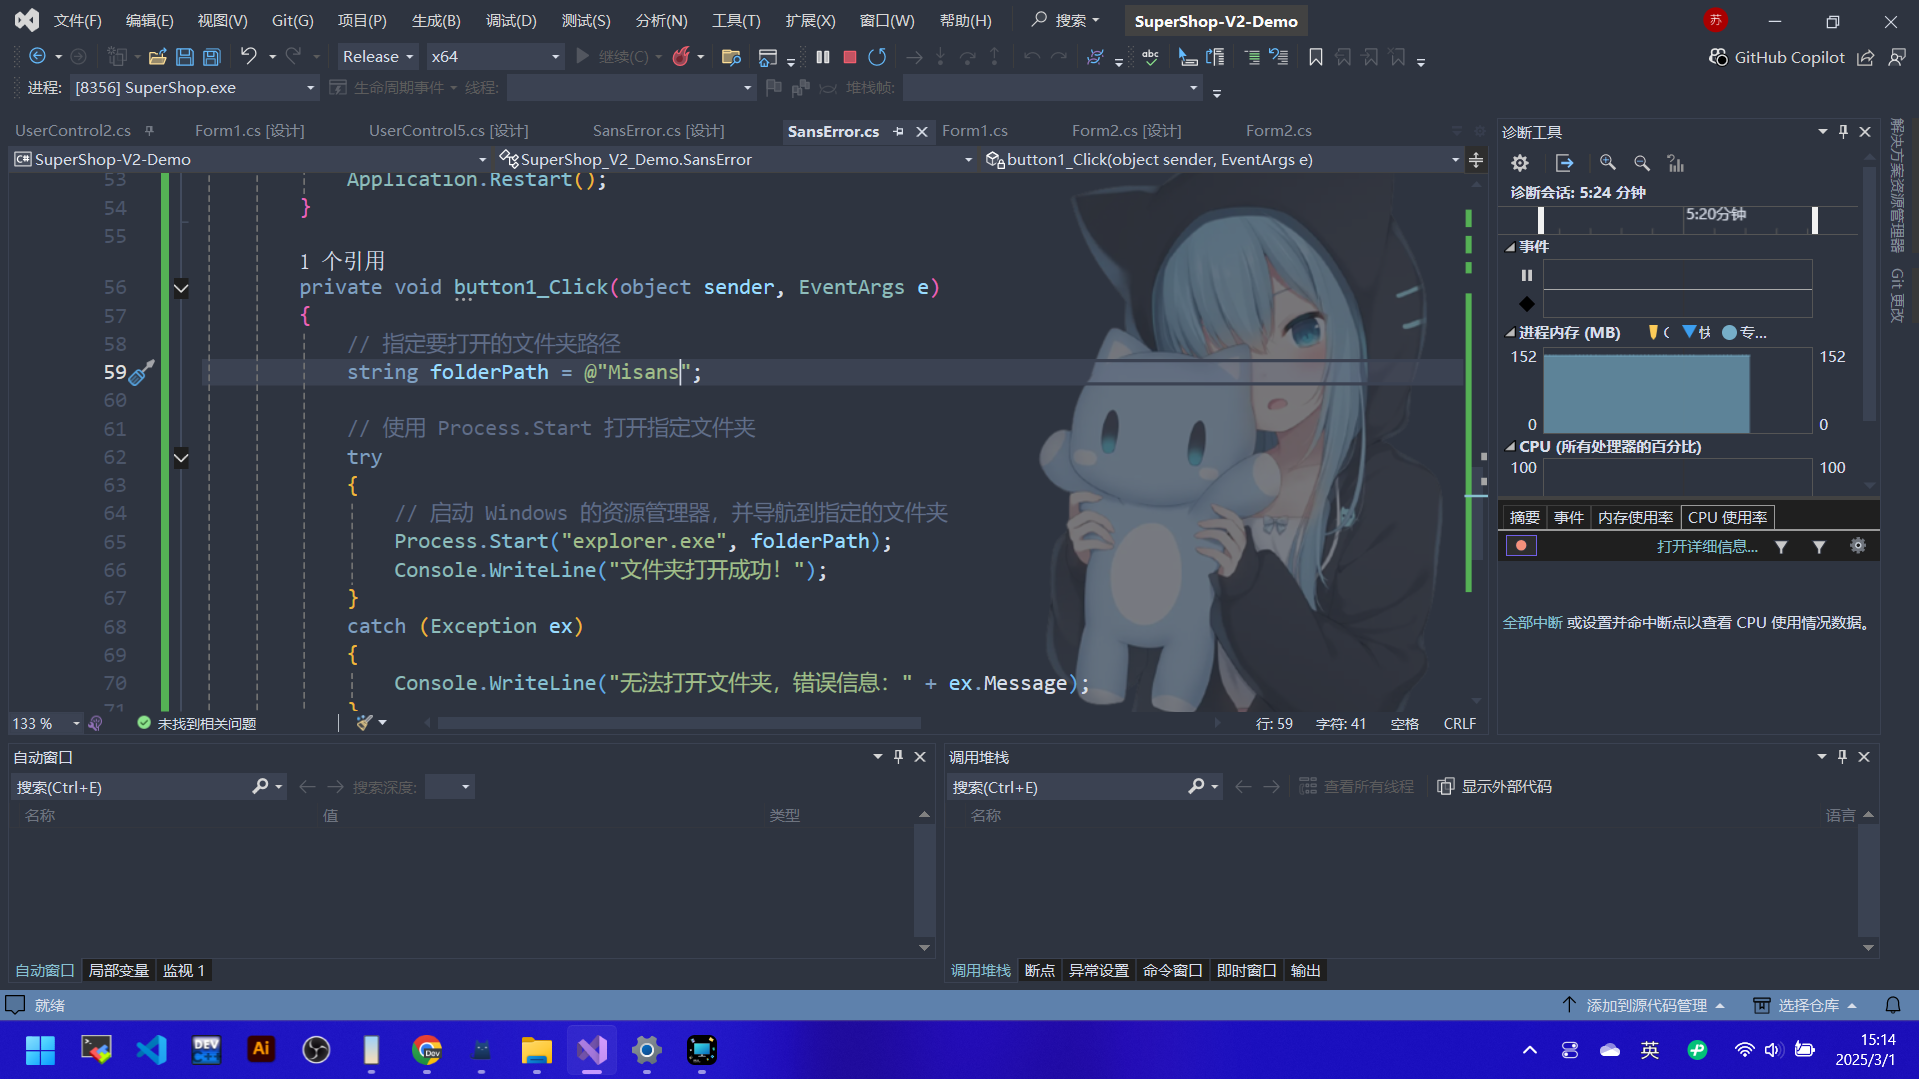Collapse the 事件 section in diagnostics
This screenshot has height=1079, width=1919.
click(x=1510, y=247)
